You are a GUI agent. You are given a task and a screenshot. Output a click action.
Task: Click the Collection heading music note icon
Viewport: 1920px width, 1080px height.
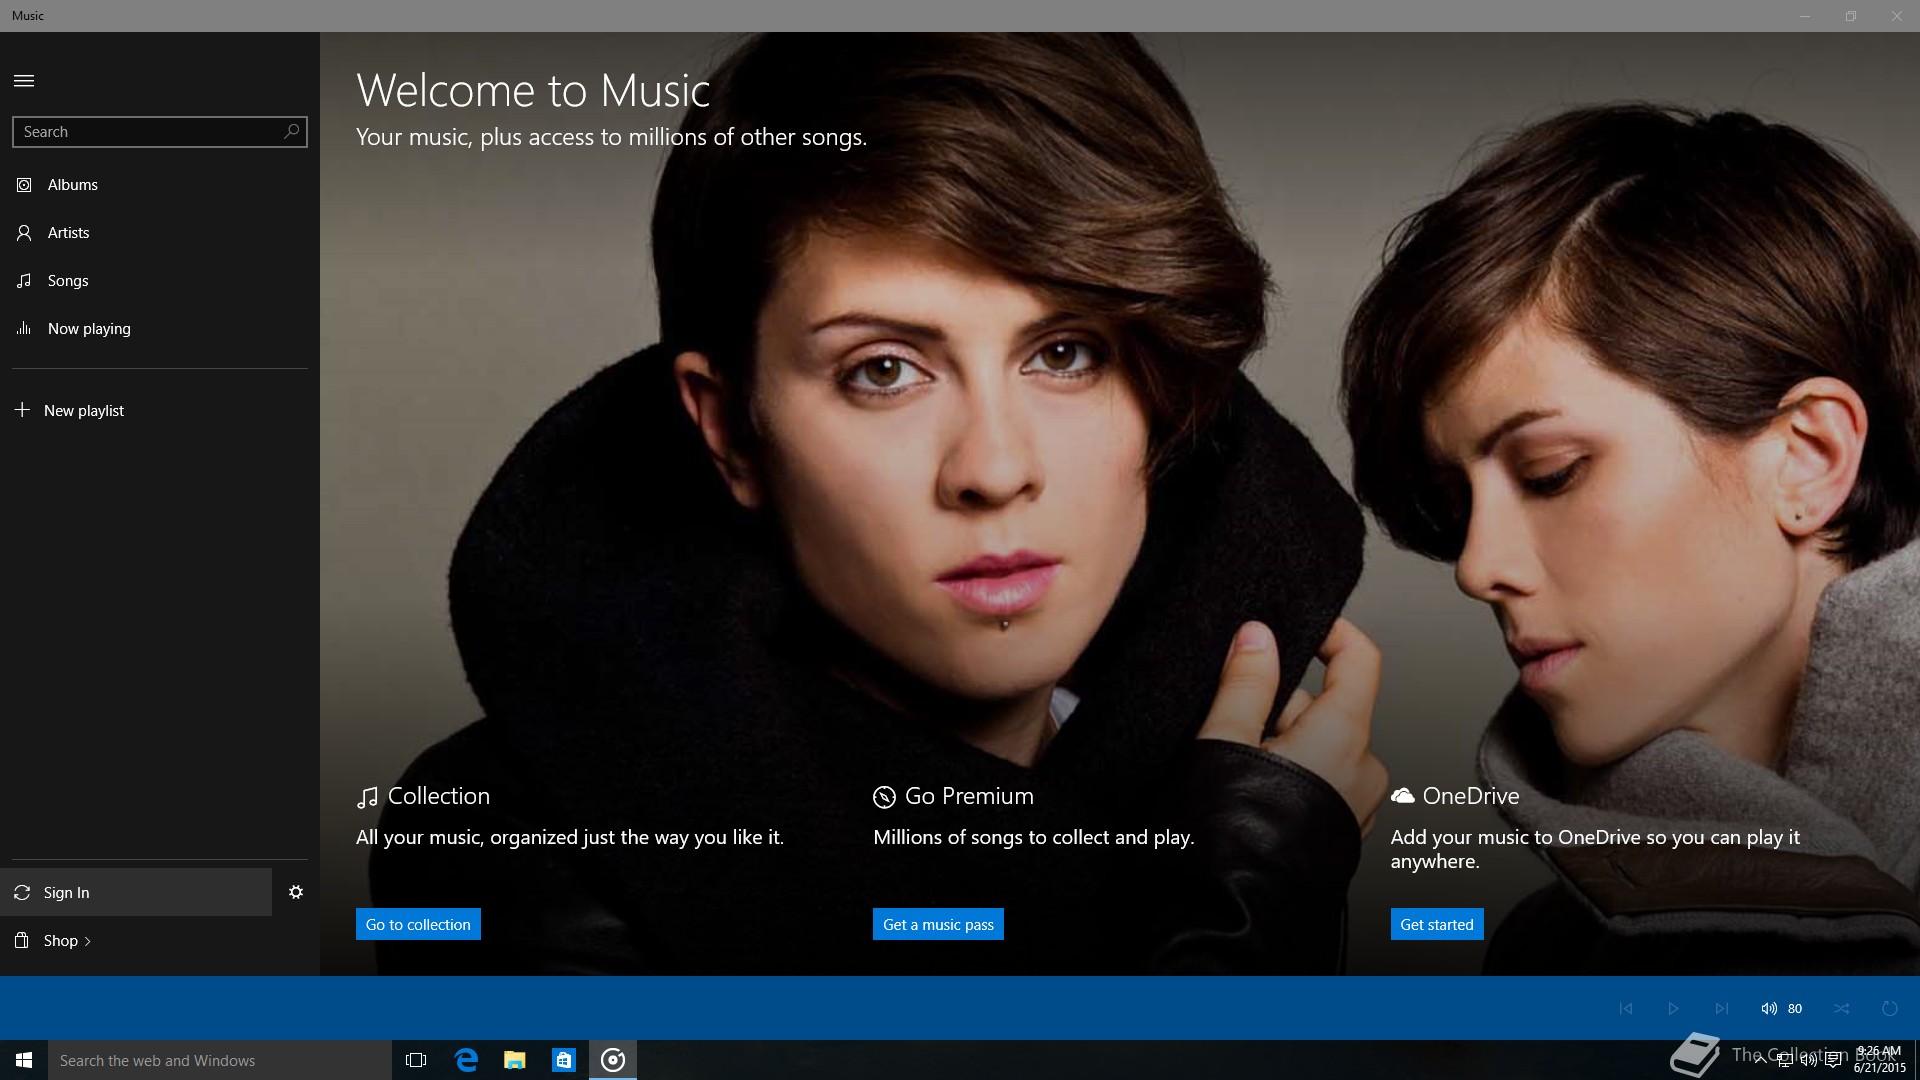pos(367,797)
